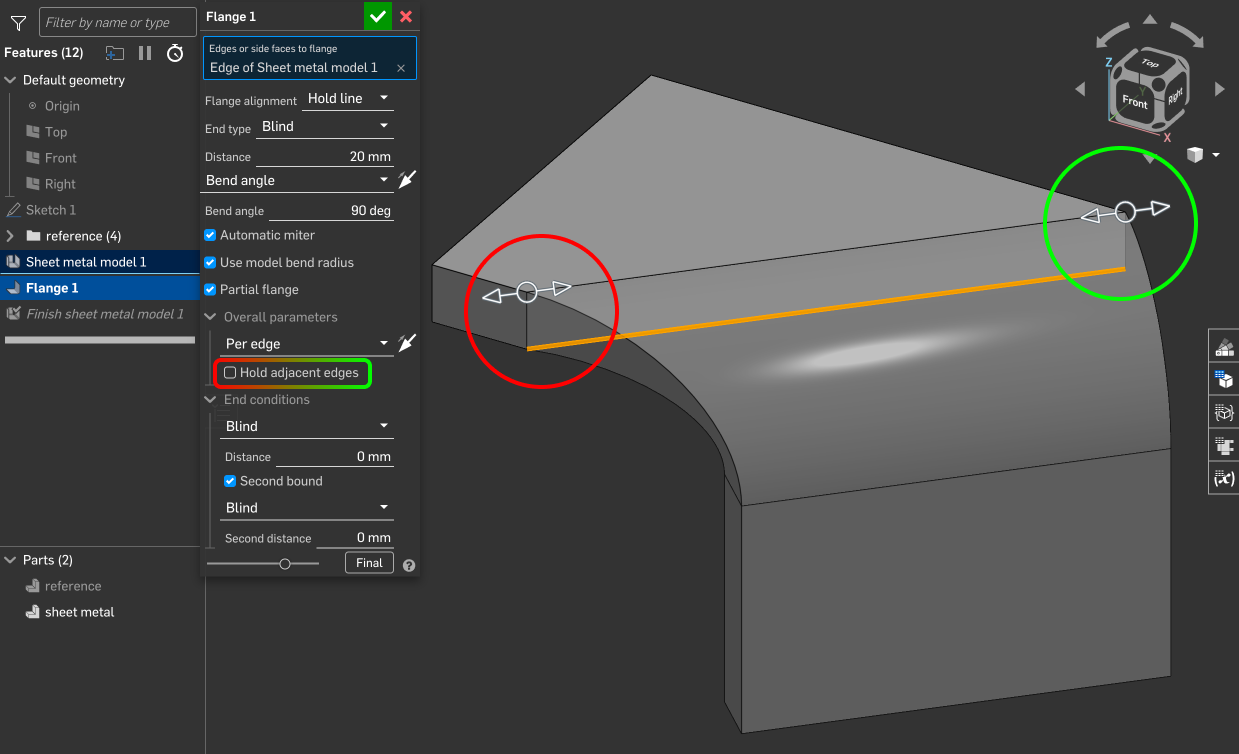Image resolution: width=1239 pixels, height=754 pixels.
Task: Open the Per edge dropdown
Action: [x=306, y=344]
